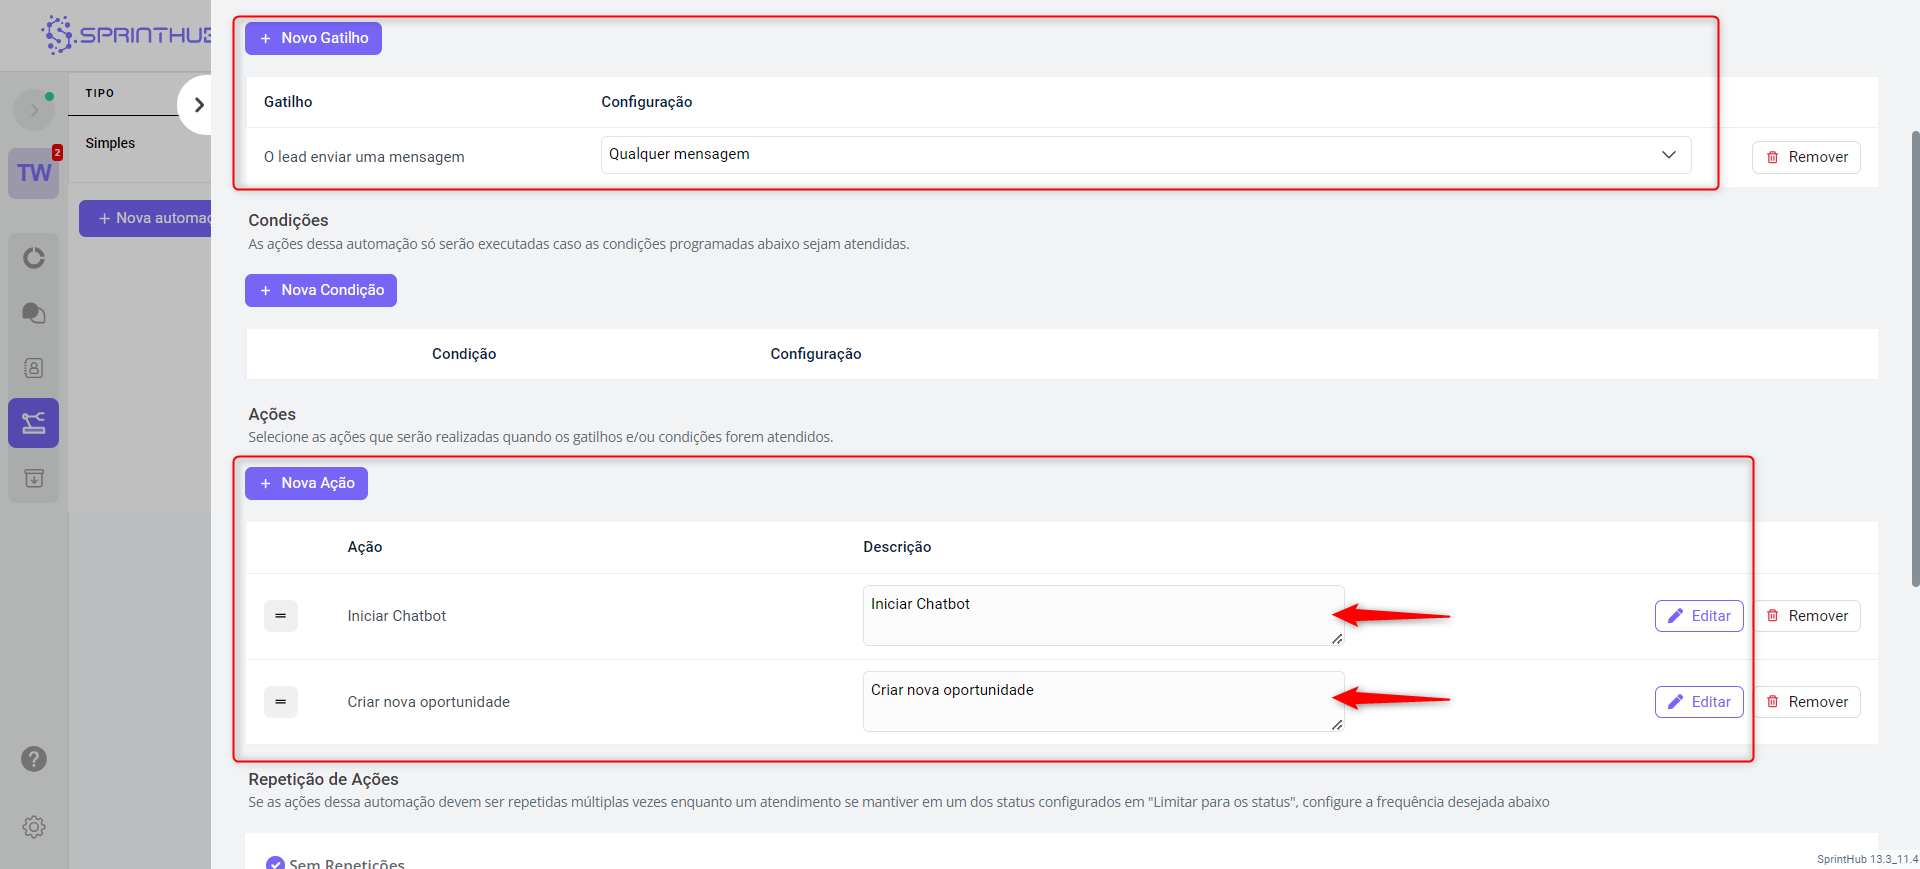The height and width of the screenshot is (869, 1920).
Task: Open the contacts address book icon
Action: point(34,368)
